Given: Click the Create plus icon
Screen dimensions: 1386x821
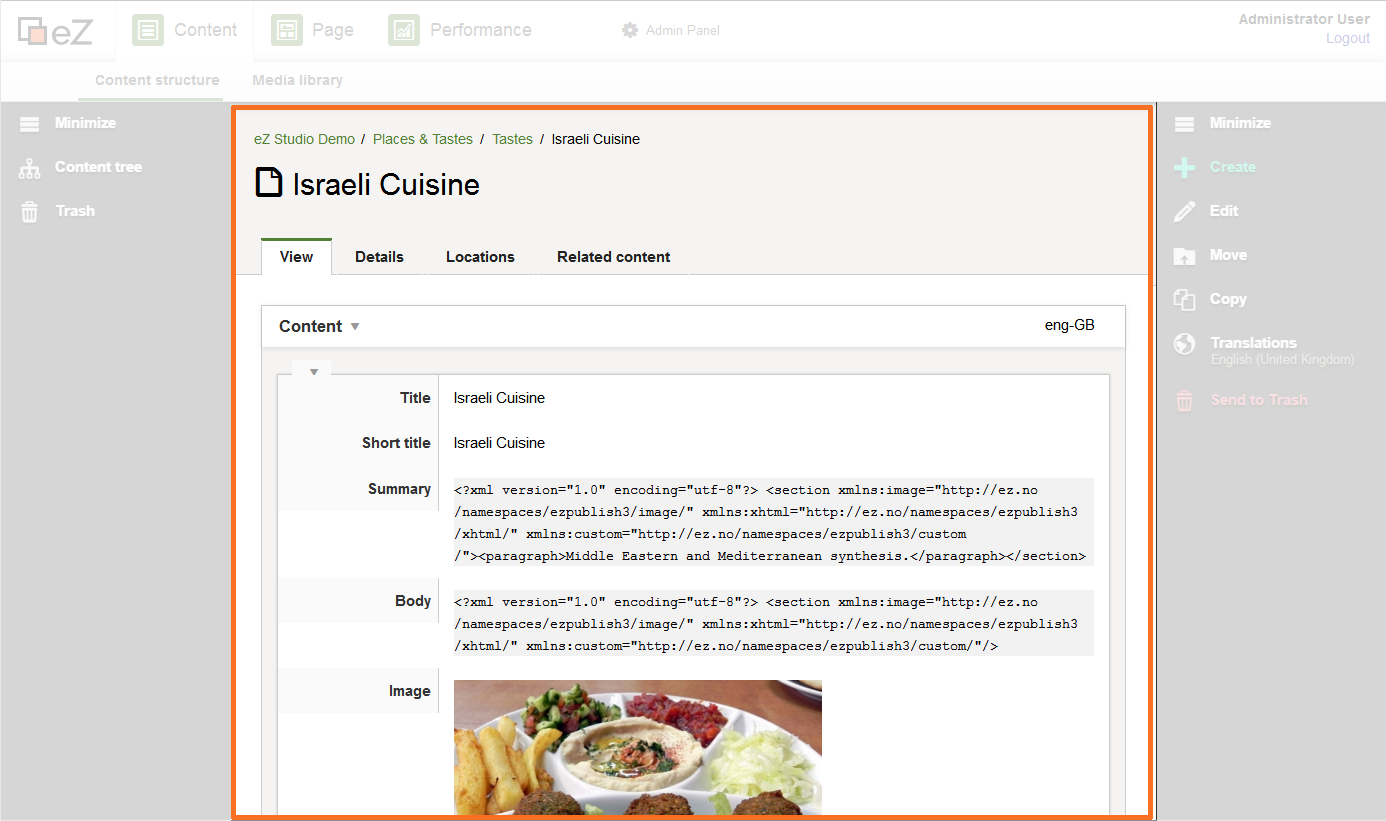Looking at the screenshot, I should click(1184, 167).
